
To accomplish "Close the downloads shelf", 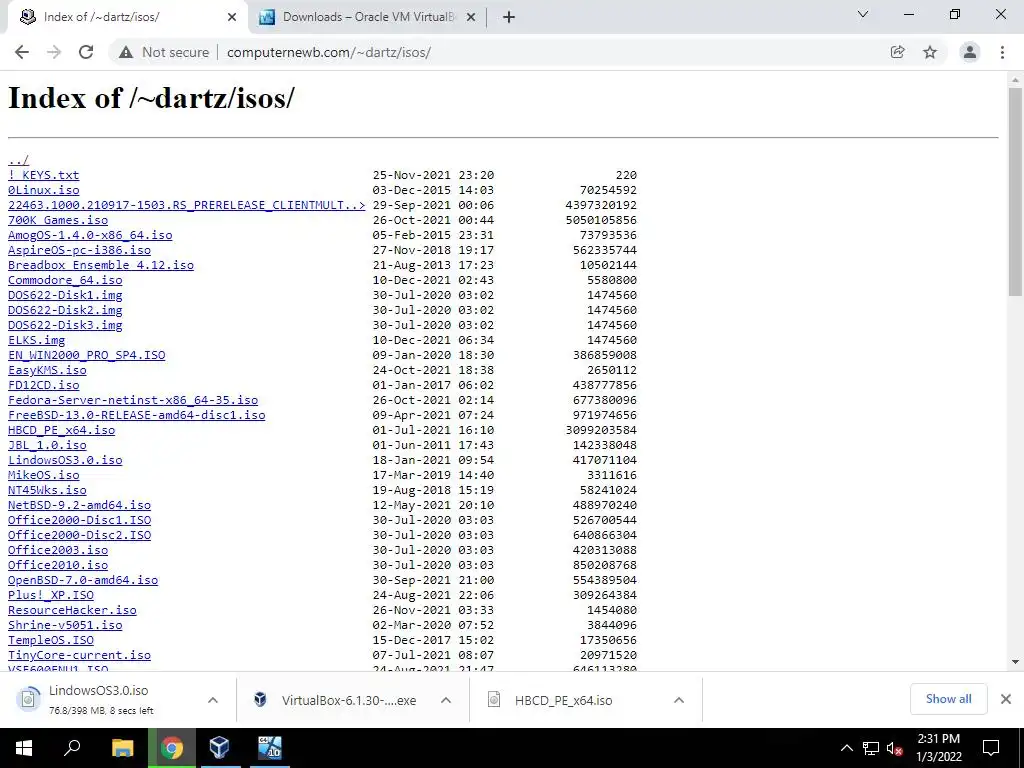I will [x=1006, y=699].
